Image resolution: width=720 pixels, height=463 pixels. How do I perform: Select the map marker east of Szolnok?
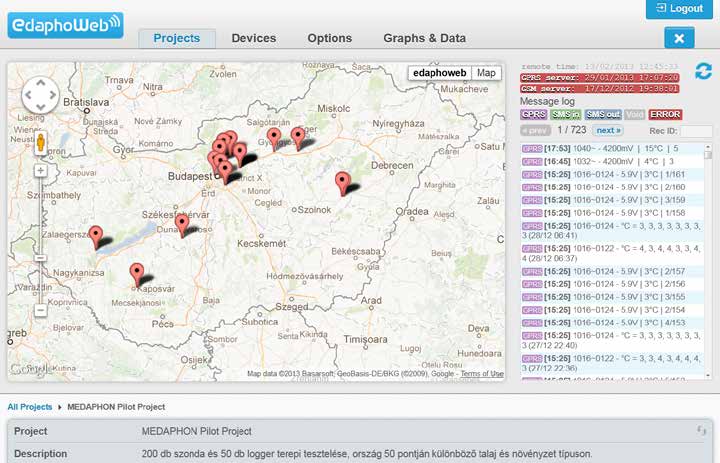click(x=343, y=183)
